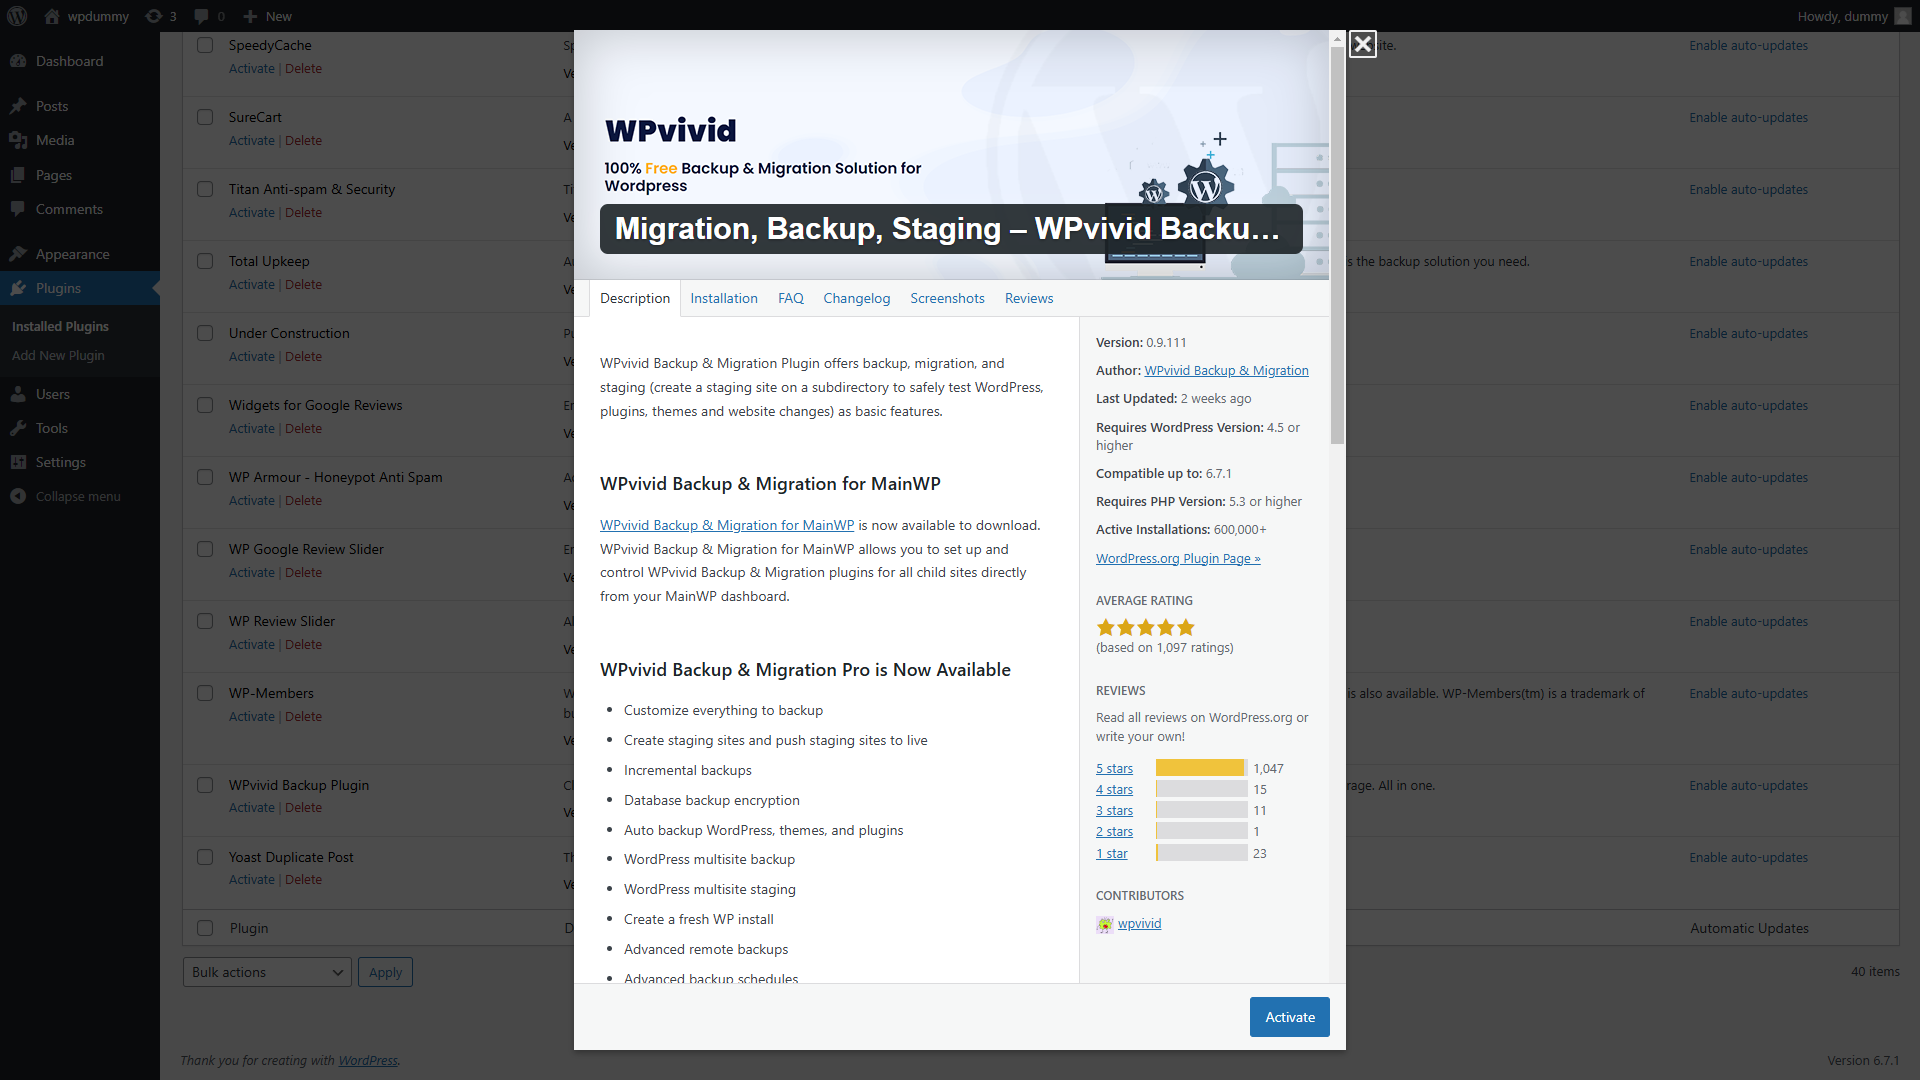Open the Reviews tab
Image resolution: width=1920 pixels, height=1080 pixels.
[x=1029, y=298]
